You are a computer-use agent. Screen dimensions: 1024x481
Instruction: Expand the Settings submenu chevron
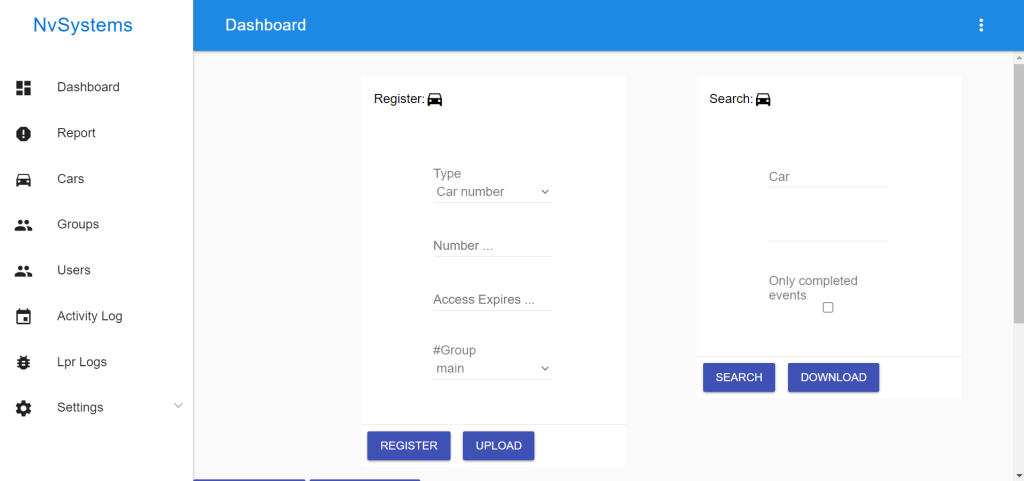click(x=178, y=406)
